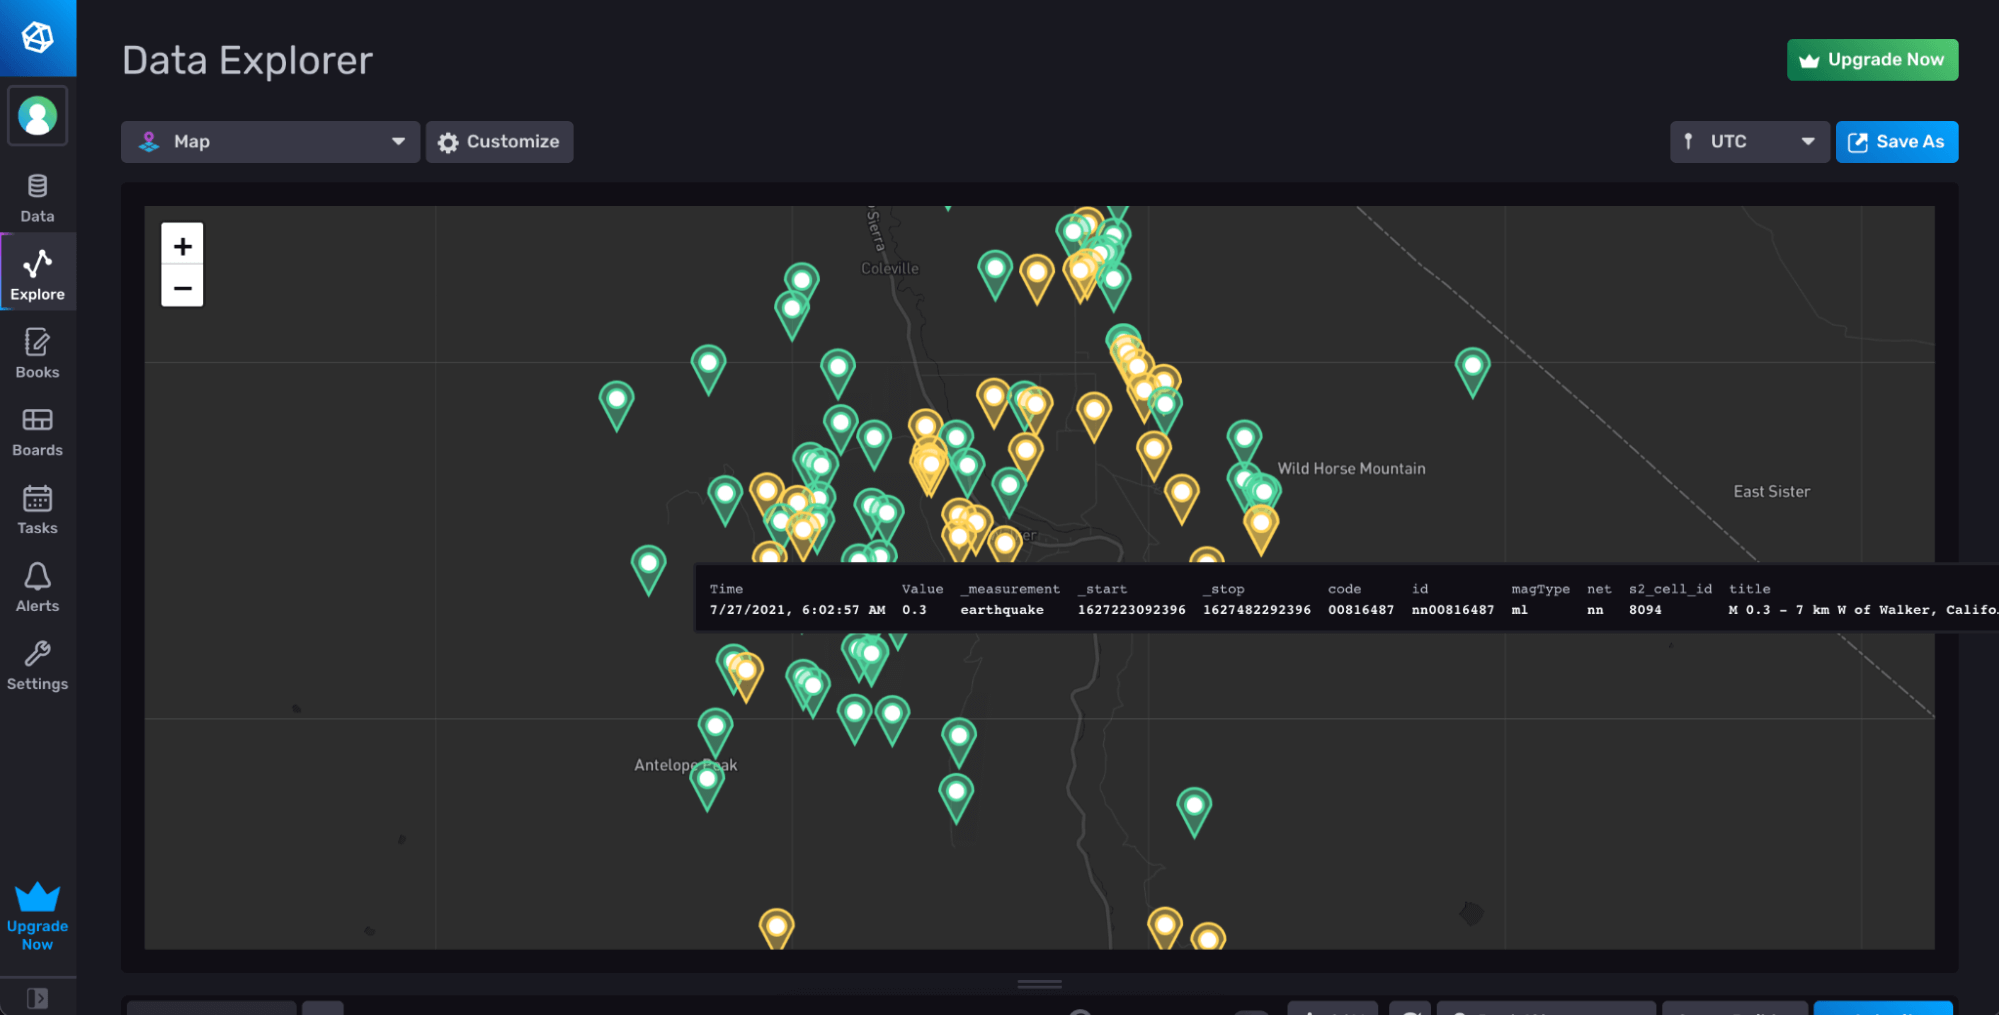Click the green Upgrade Now button
The image size is (1999, 1016).
click(1871, 59)
